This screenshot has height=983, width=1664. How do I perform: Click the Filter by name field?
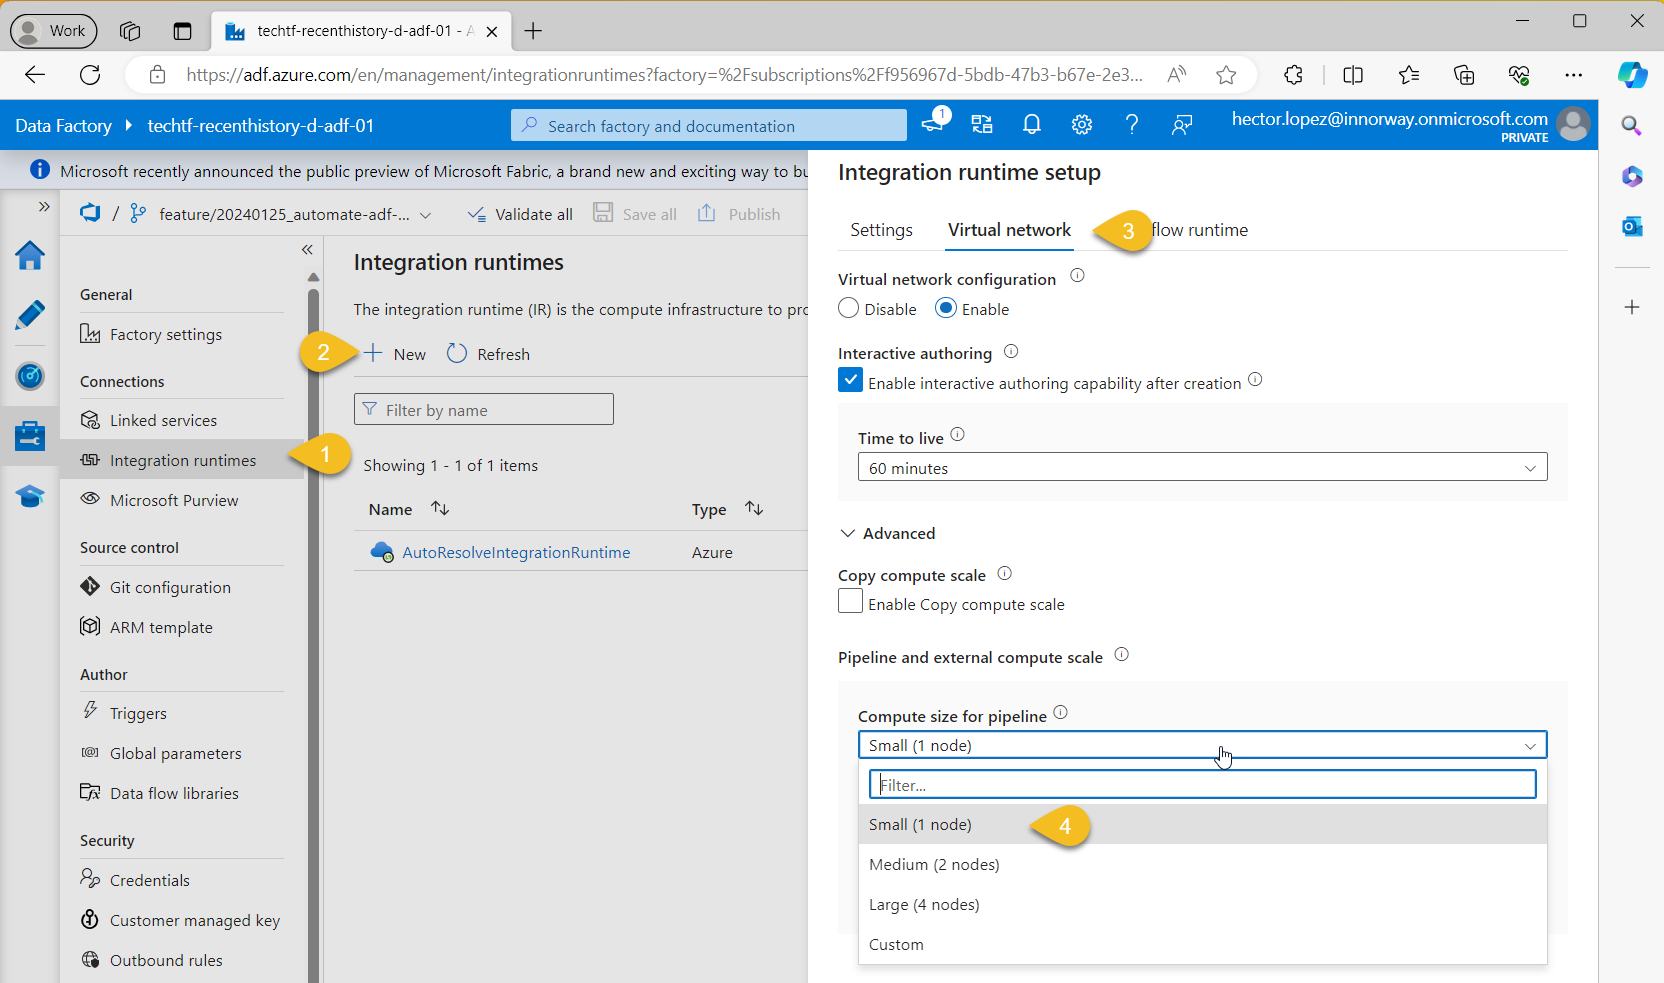point(484,409)
